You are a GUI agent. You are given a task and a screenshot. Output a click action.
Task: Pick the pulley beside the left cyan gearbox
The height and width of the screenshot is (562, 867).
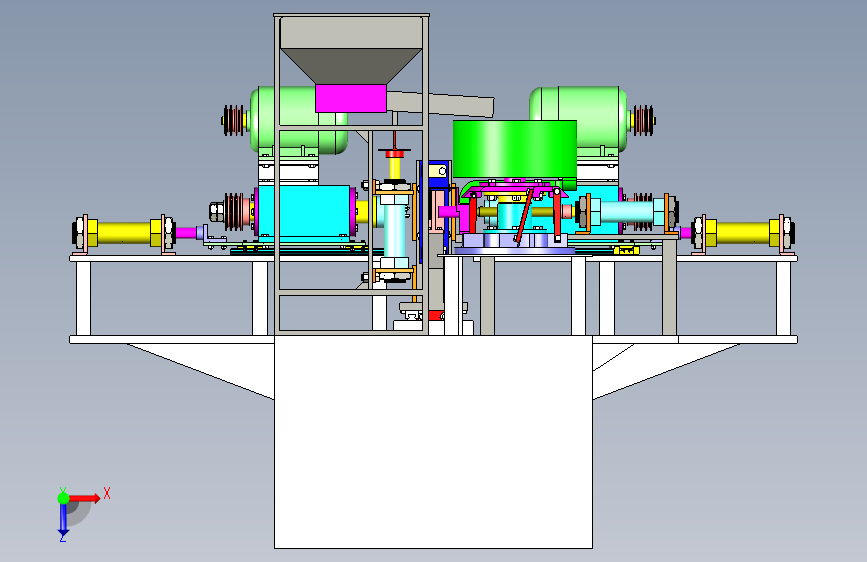(x=234, y=212)
